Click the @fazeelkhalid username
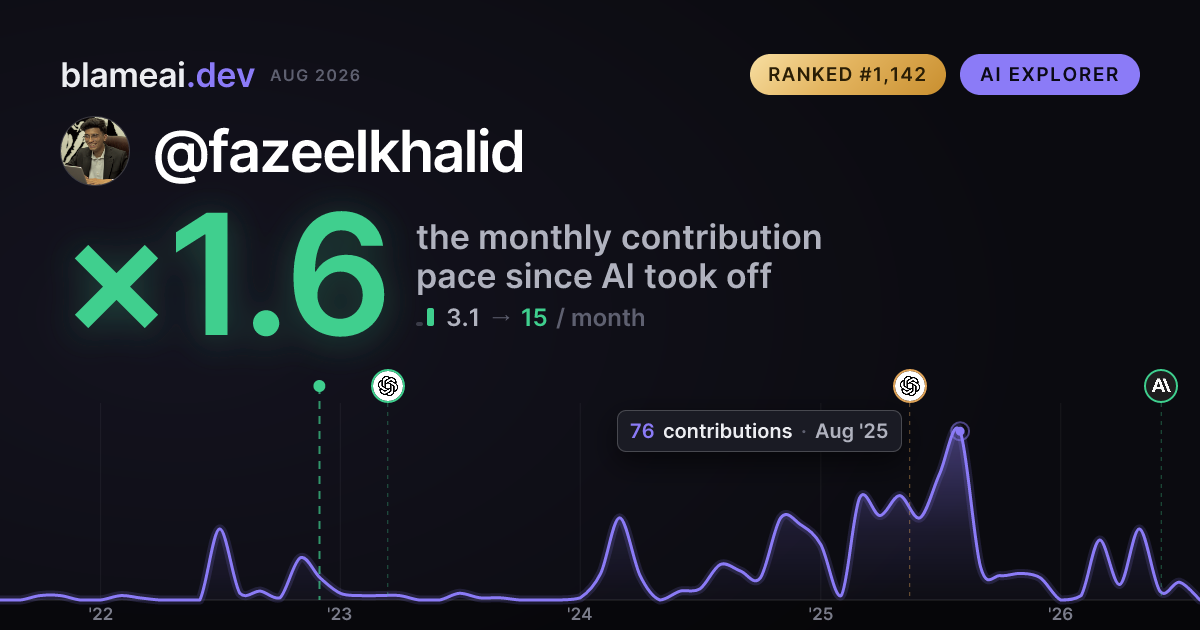 (338, 152)
